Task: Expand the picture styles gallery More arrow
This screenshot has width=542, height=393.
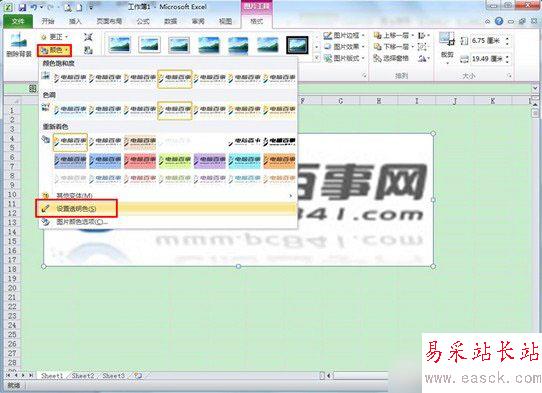Action: [x=317, y=58]
